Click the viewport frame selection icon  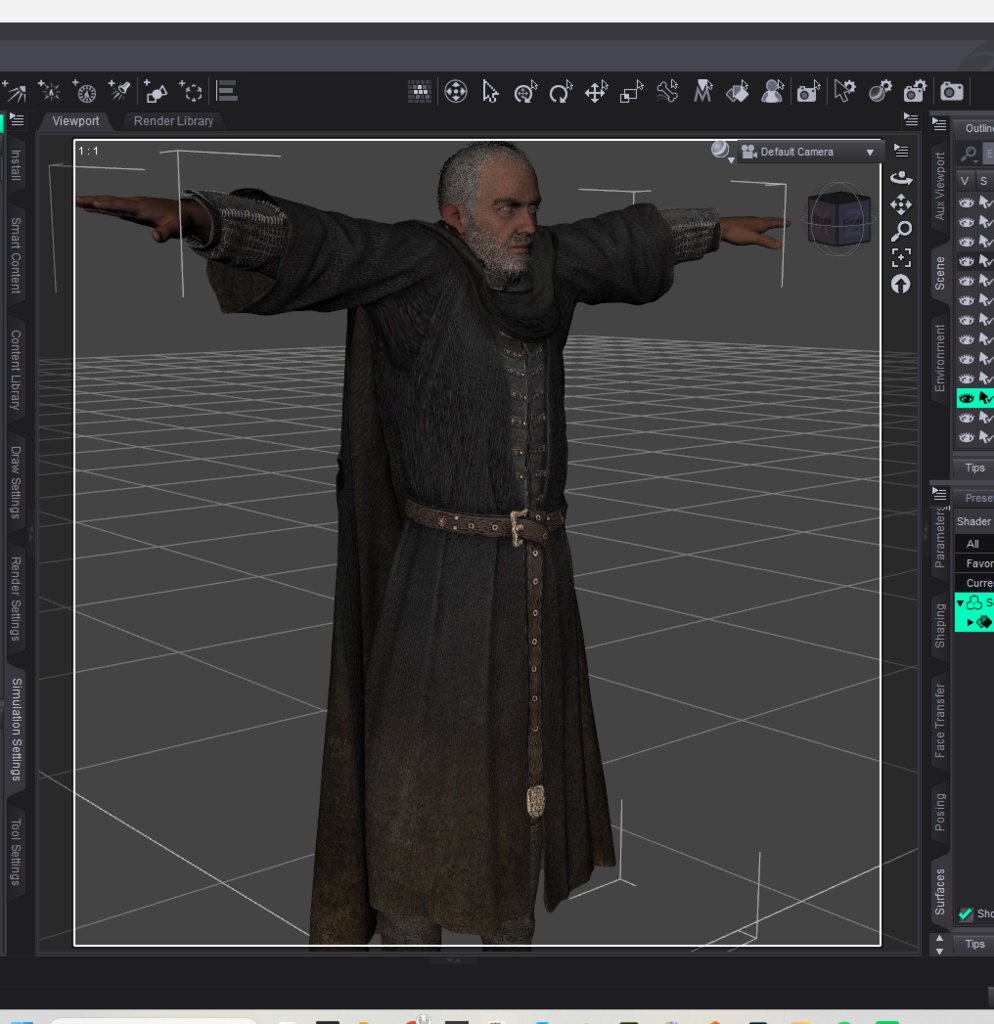[901, 258]
